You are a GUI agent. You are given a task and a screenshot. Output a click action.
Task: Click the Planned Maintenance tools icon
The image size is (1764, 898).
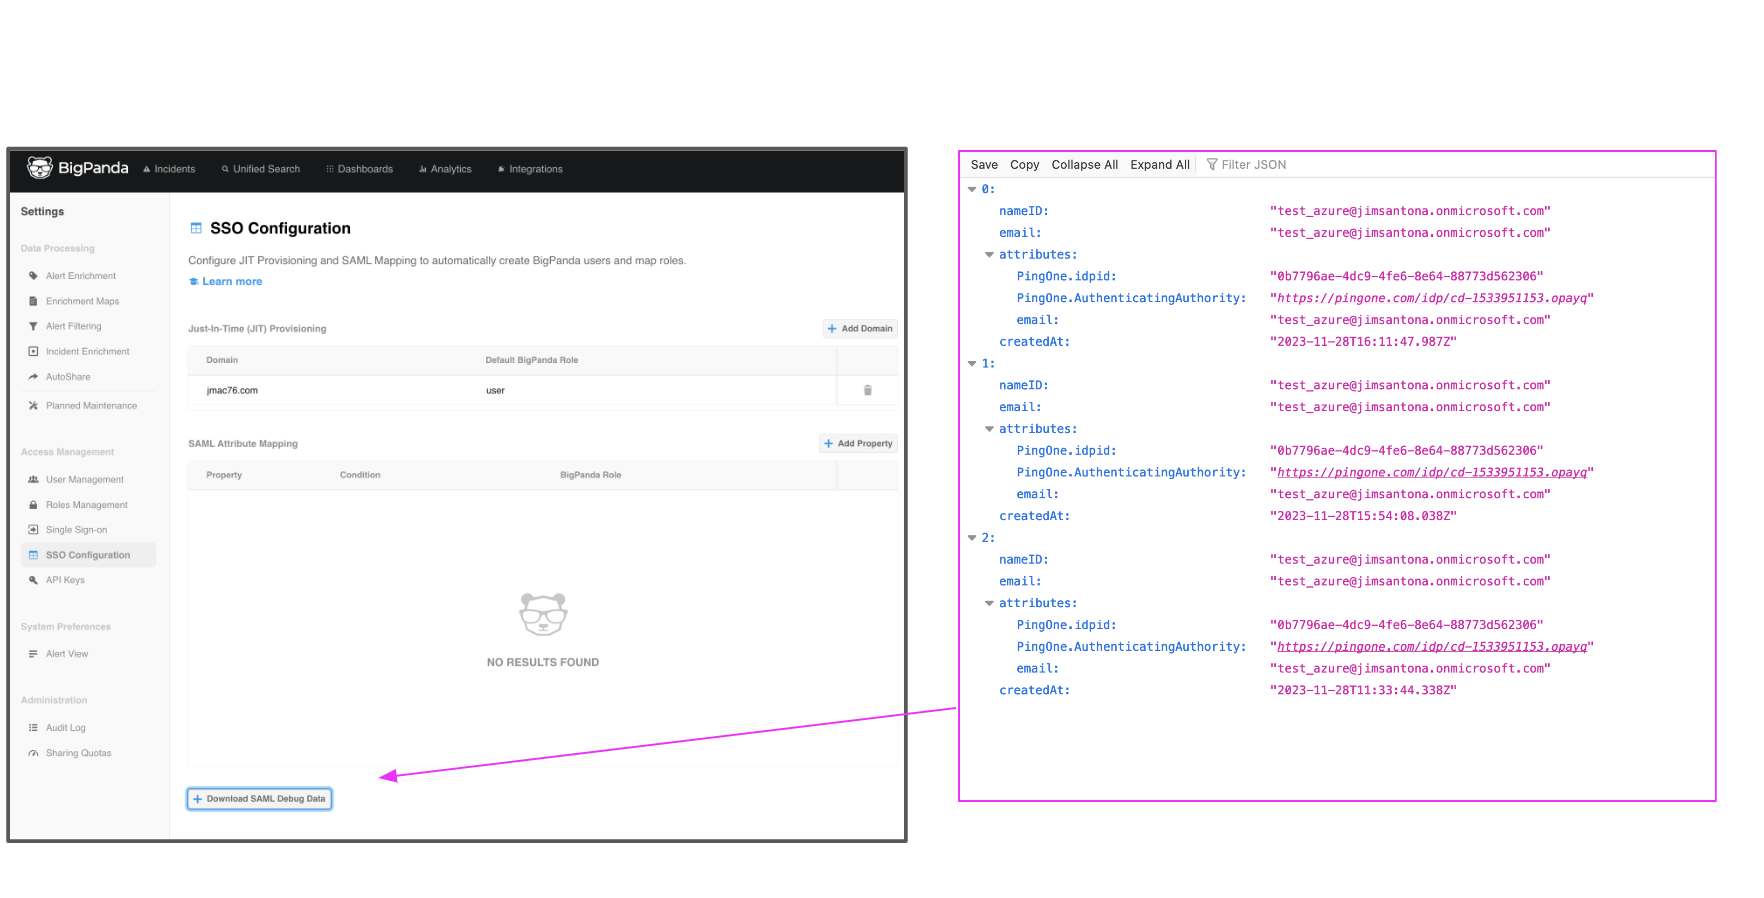pos(33,406)
